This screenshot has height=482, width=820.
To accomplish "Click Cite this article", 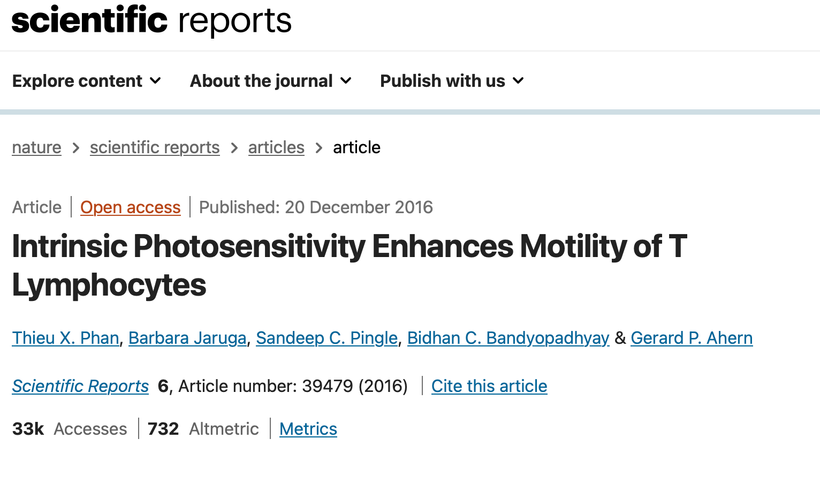I will [x=489, y=386].
